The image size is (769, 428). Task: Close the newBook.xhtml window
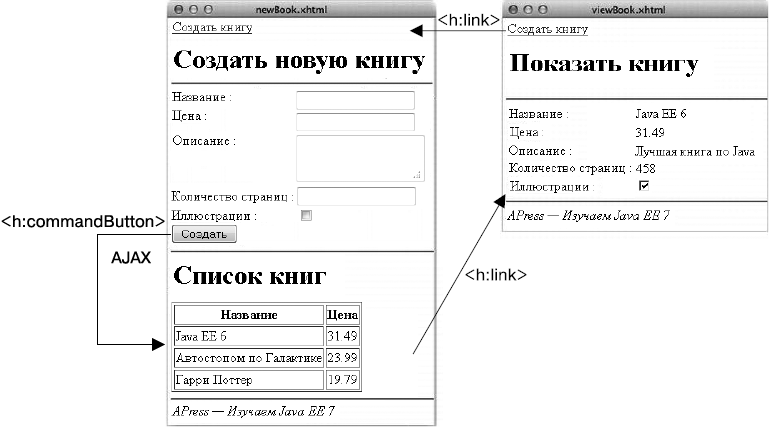[177, 8]
